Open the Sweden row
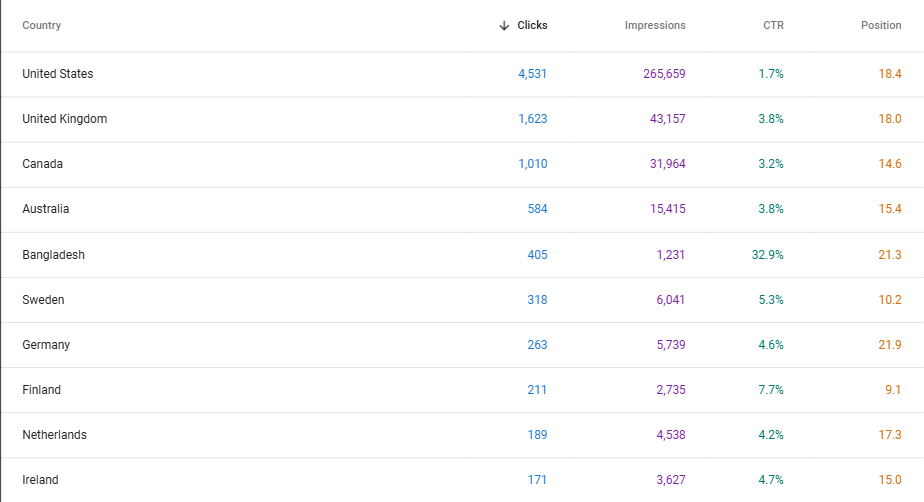Screen dimensions: 924x502 [x=44, y=300]
